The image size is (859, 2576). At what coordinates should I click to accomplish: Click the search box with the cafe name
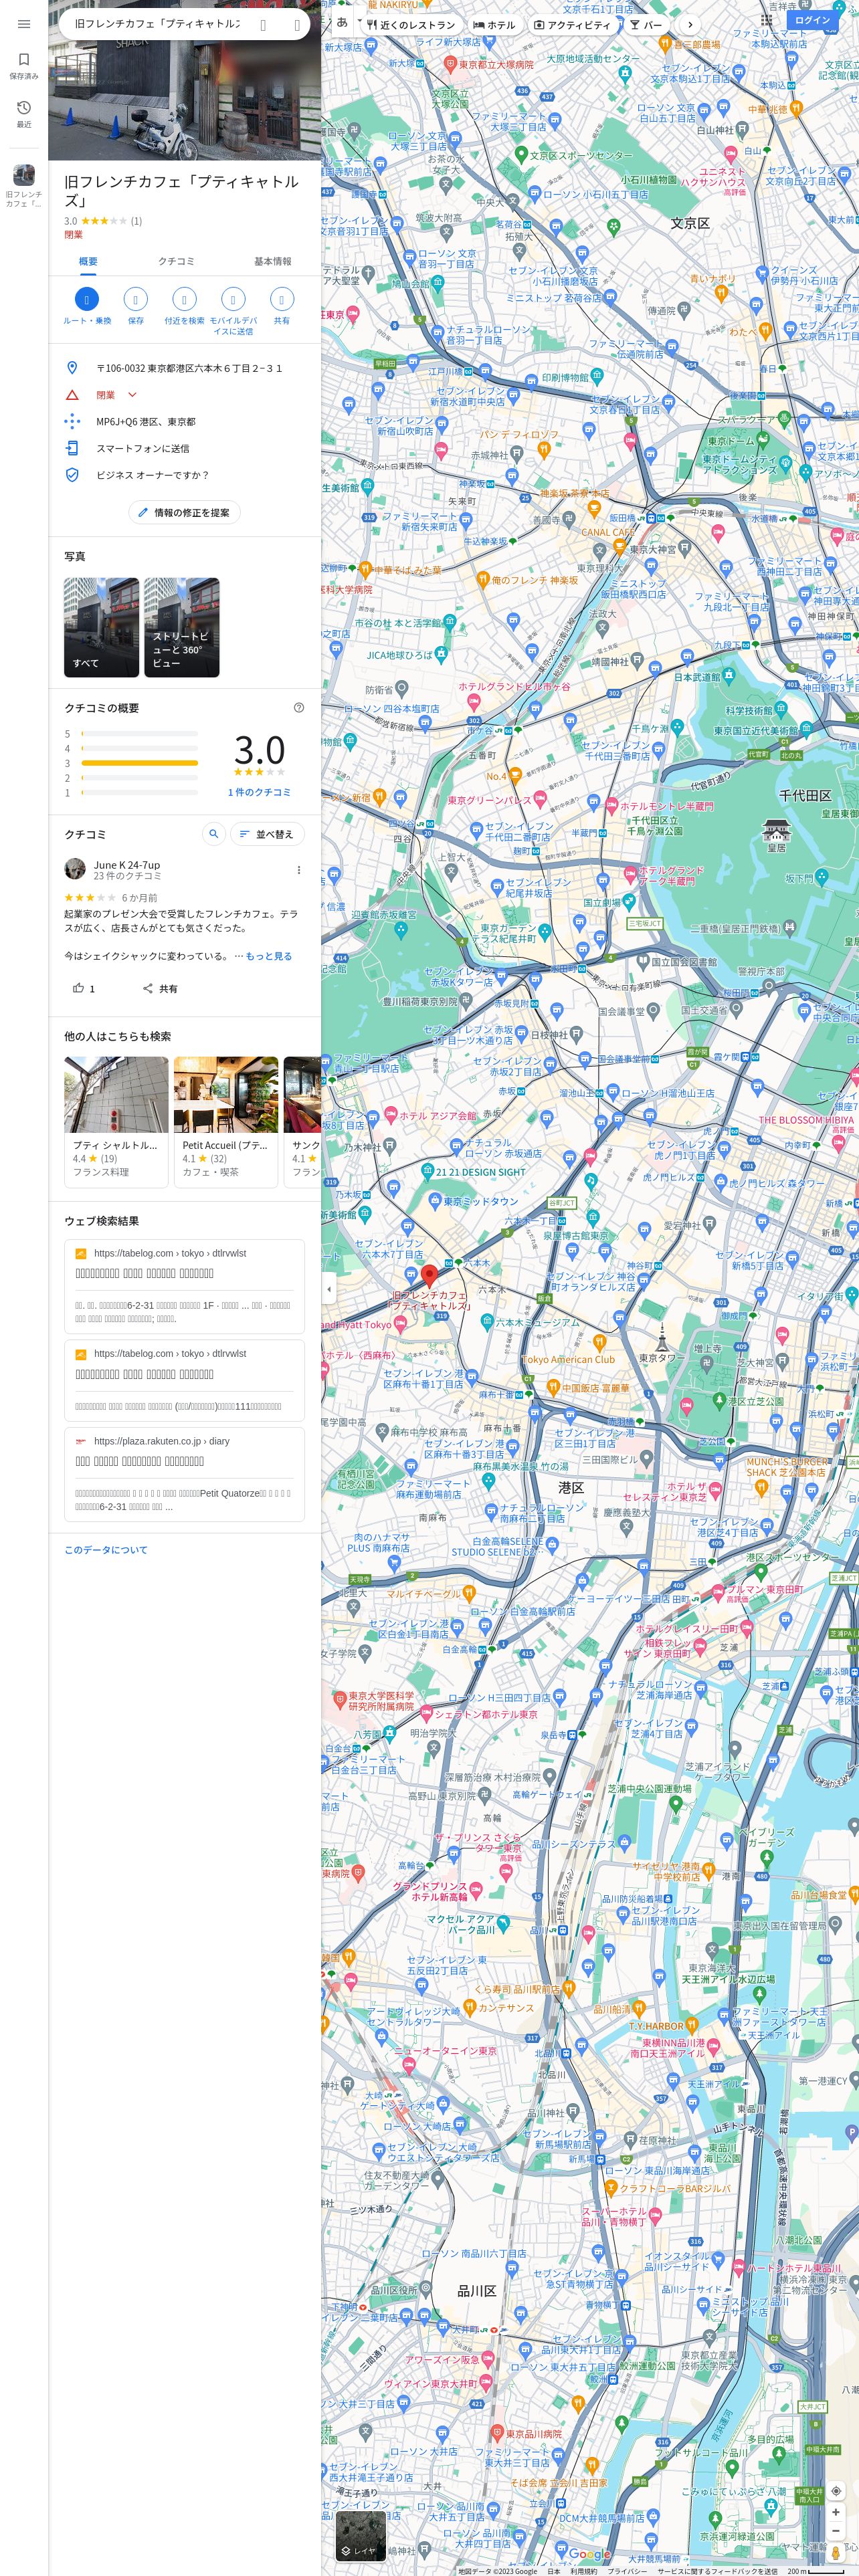point(157,24)
